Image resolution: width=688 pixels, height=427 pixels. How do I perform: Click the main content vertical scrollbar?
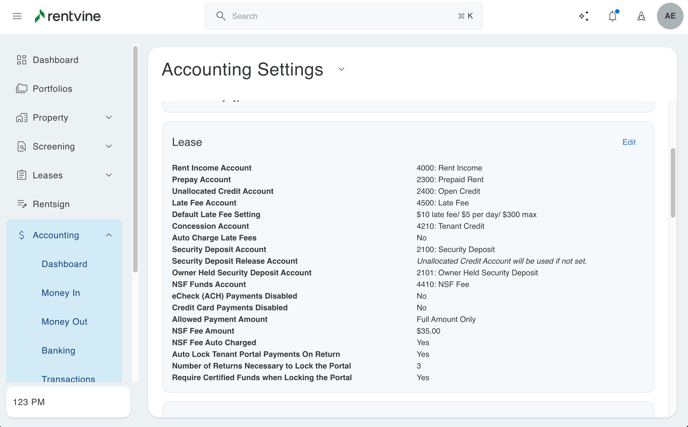[x=673, y=183]
